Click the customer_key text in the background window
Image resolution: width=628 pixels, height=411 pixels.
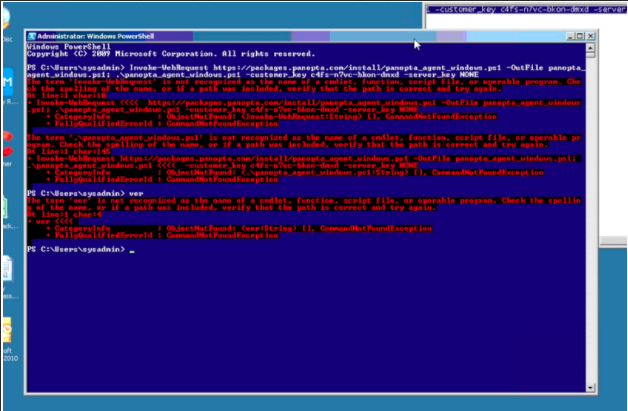(526, 9)
